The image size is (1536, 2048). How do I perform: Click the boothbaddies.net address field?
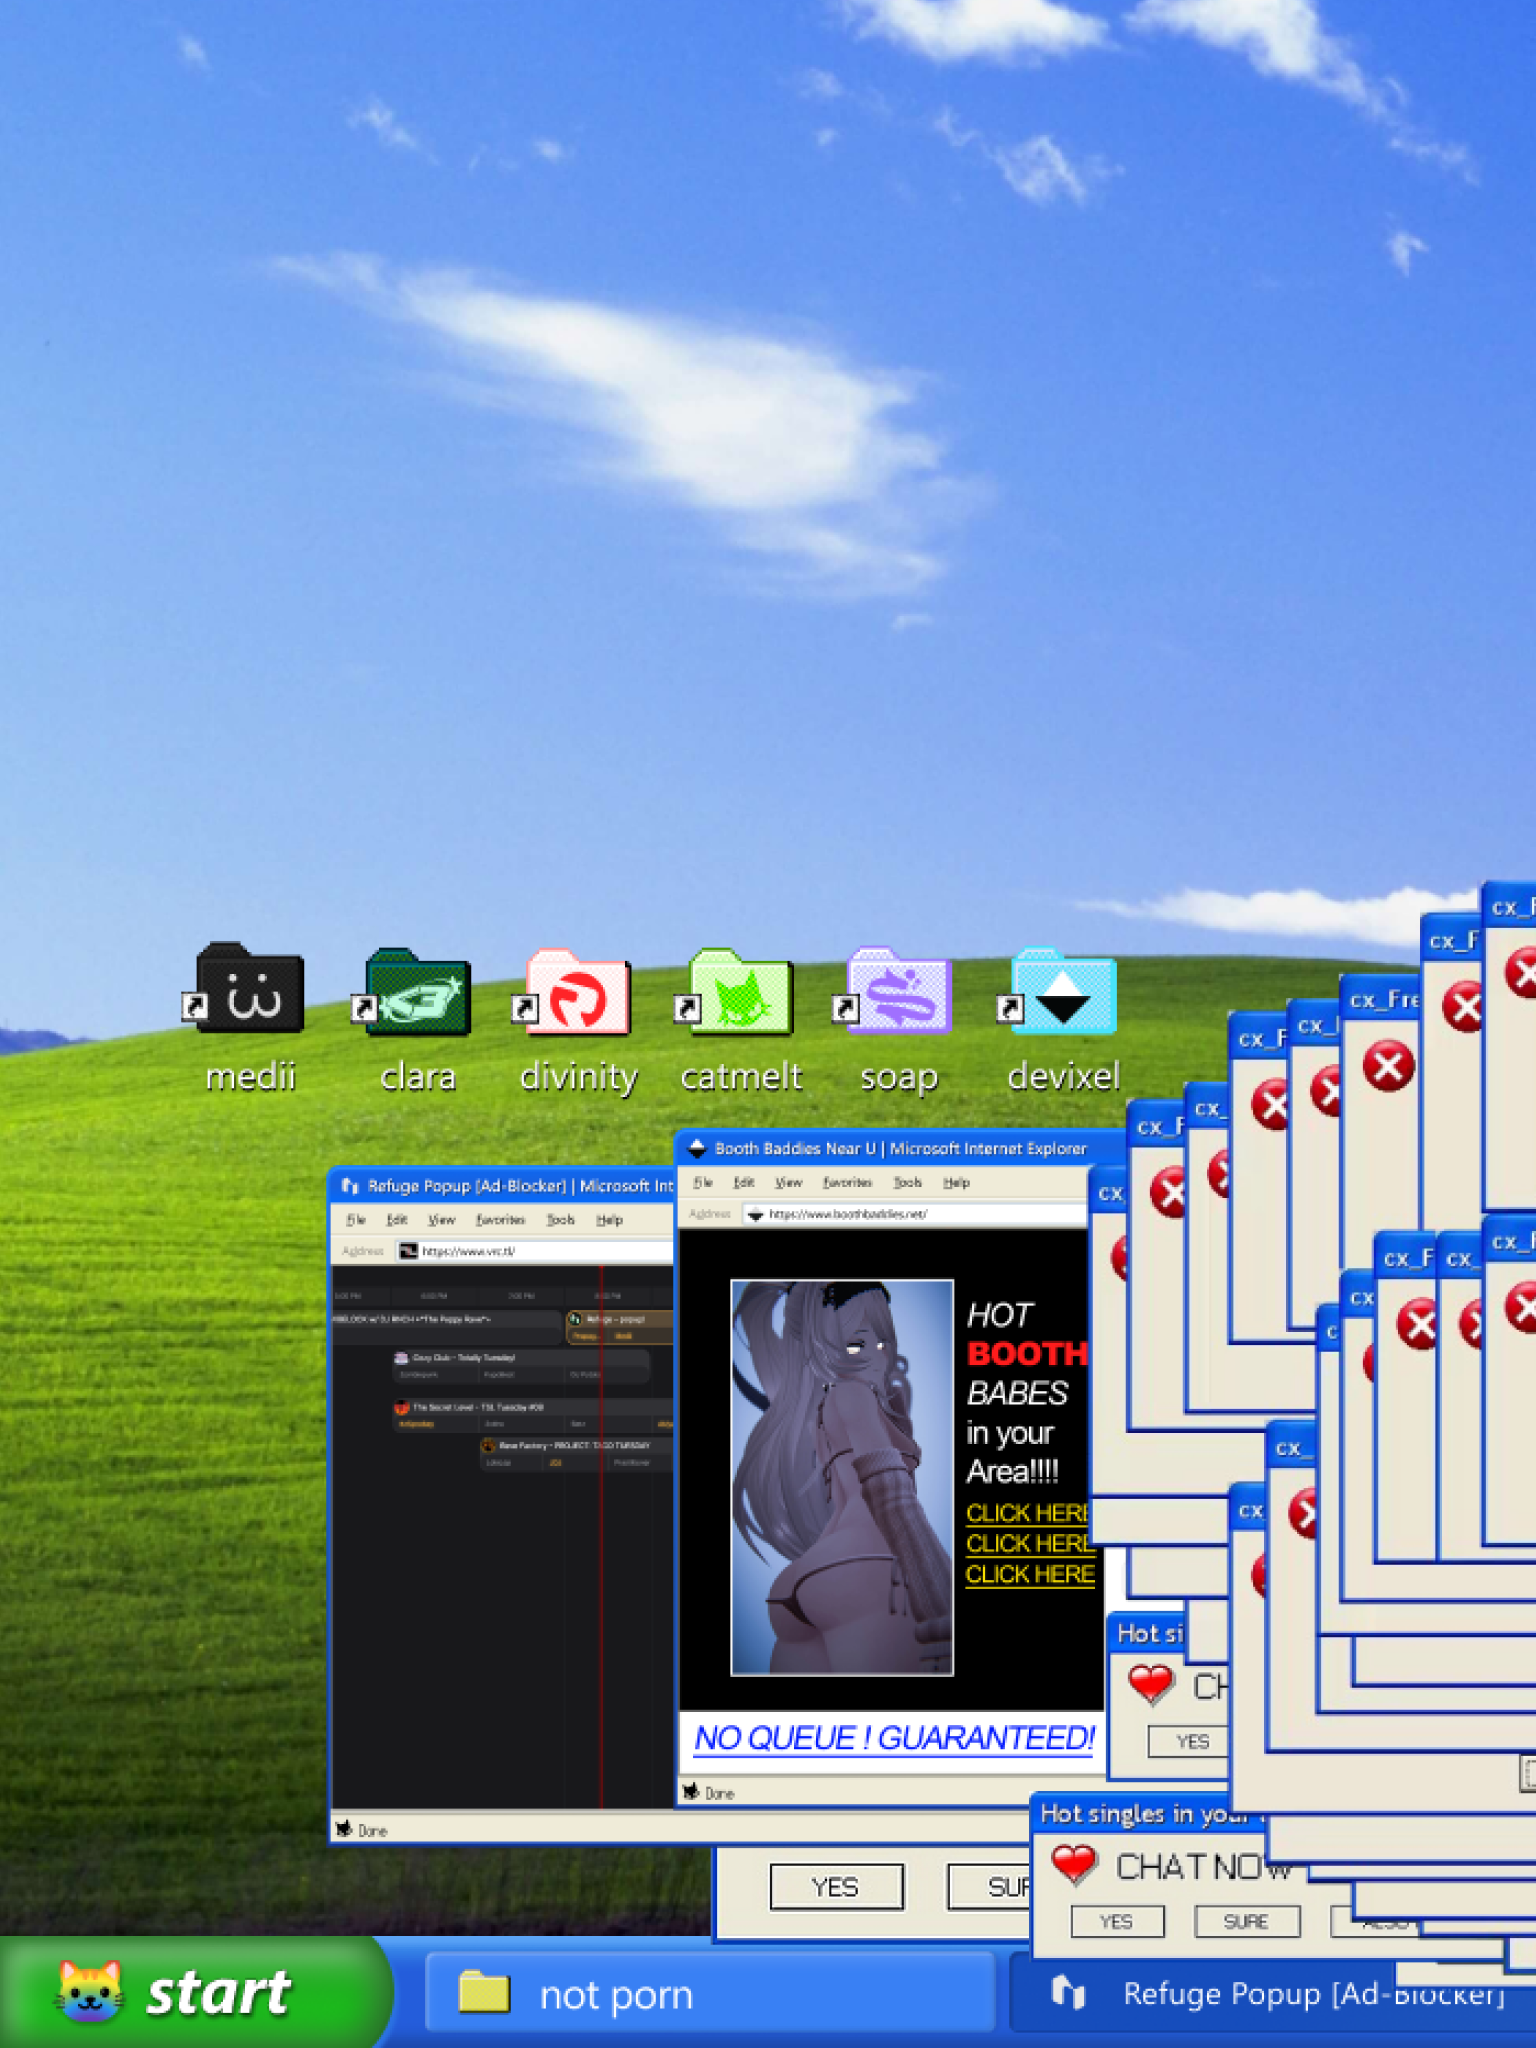(x=914, y=1214)
